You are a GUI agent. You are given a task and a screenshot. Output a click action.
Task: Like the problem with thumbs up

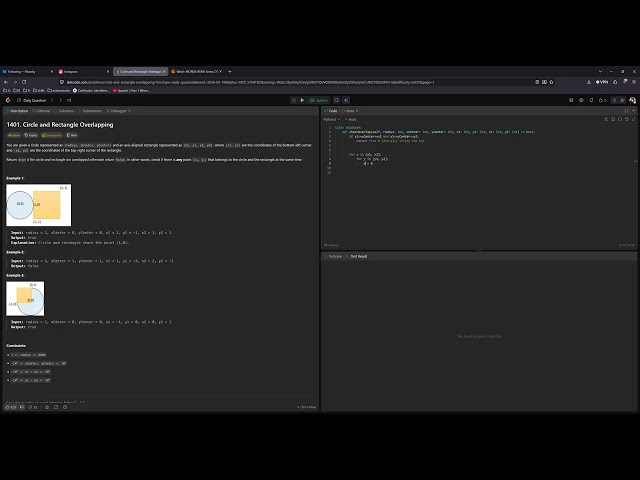[x=11, y=407]
